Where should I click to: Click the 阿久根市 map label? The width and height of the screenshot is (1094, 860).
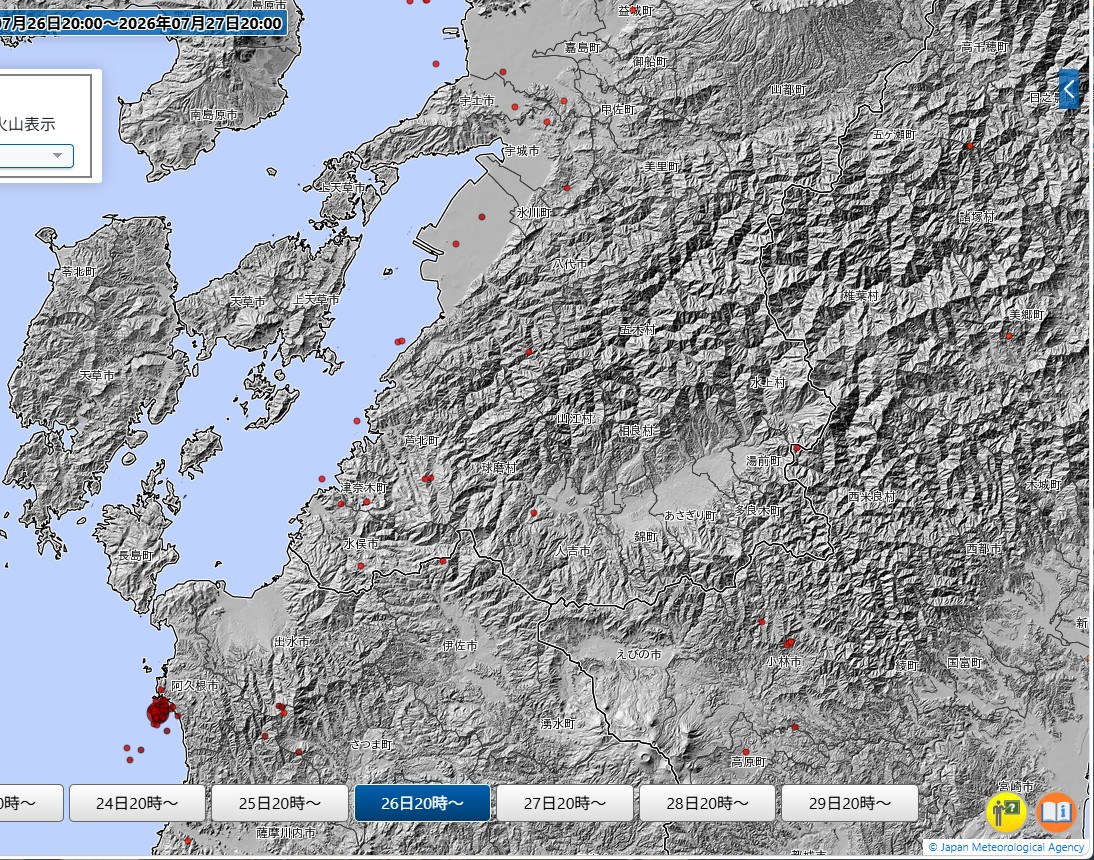tap(195, 686)
